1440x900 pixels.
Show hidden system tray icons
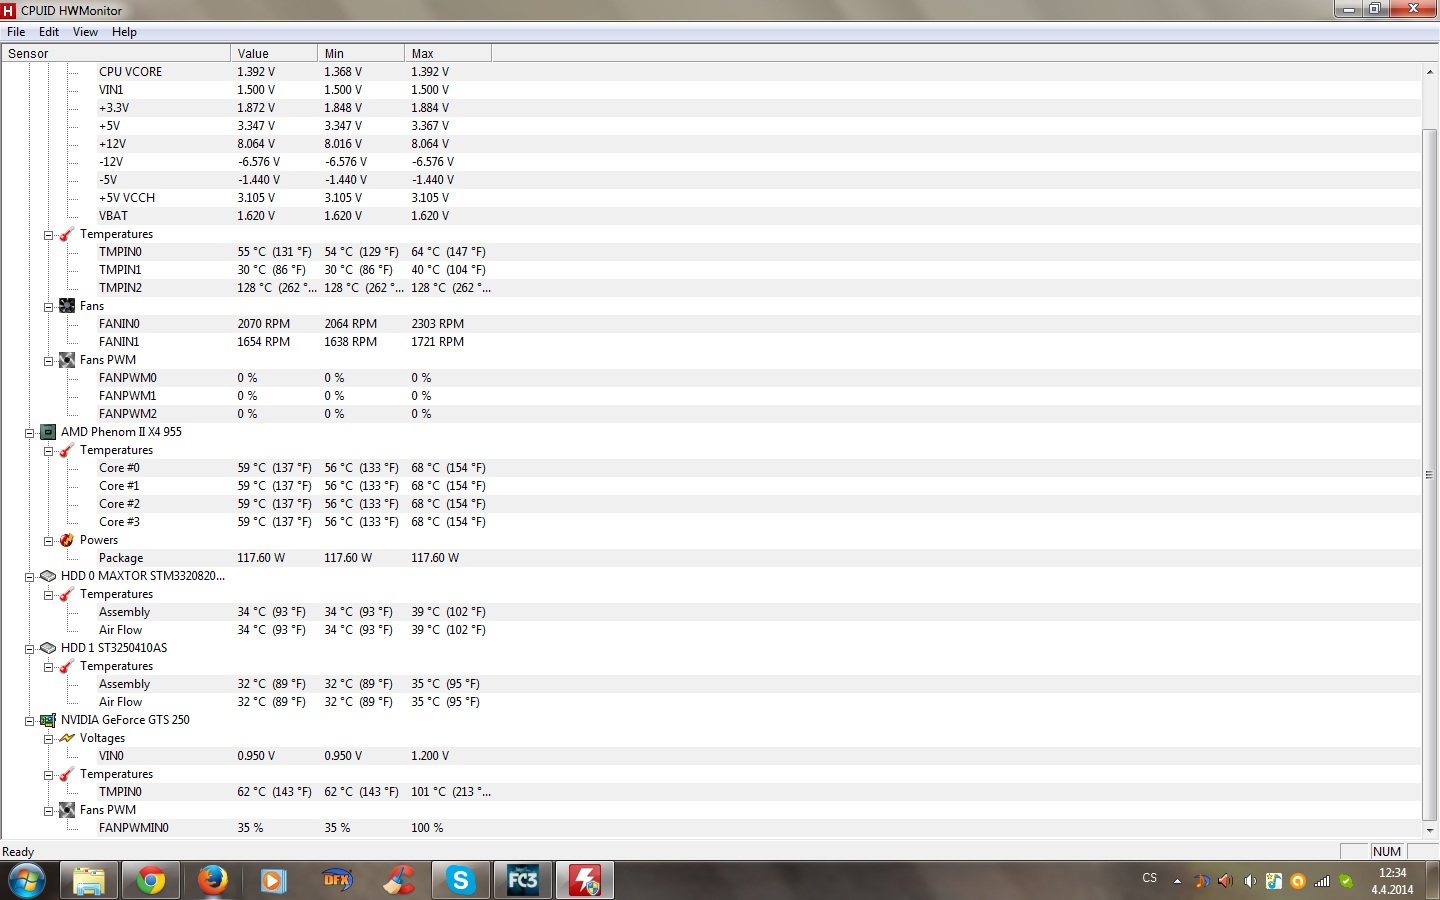coord(1177,881)
